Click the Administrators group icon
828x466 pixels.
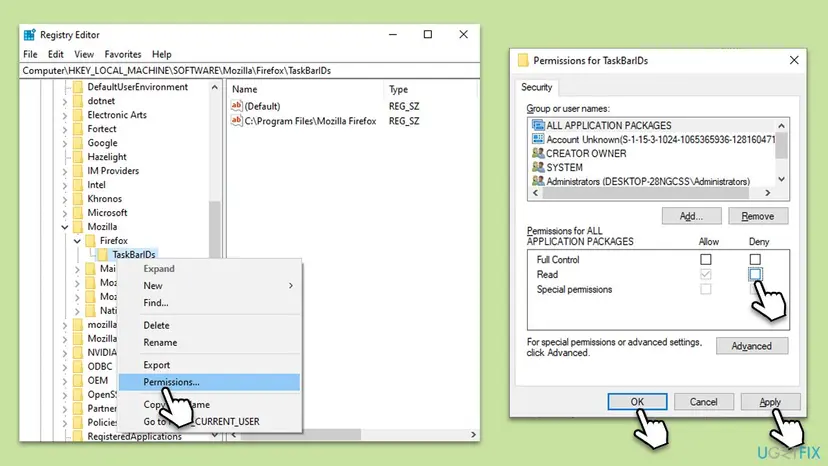538,181
